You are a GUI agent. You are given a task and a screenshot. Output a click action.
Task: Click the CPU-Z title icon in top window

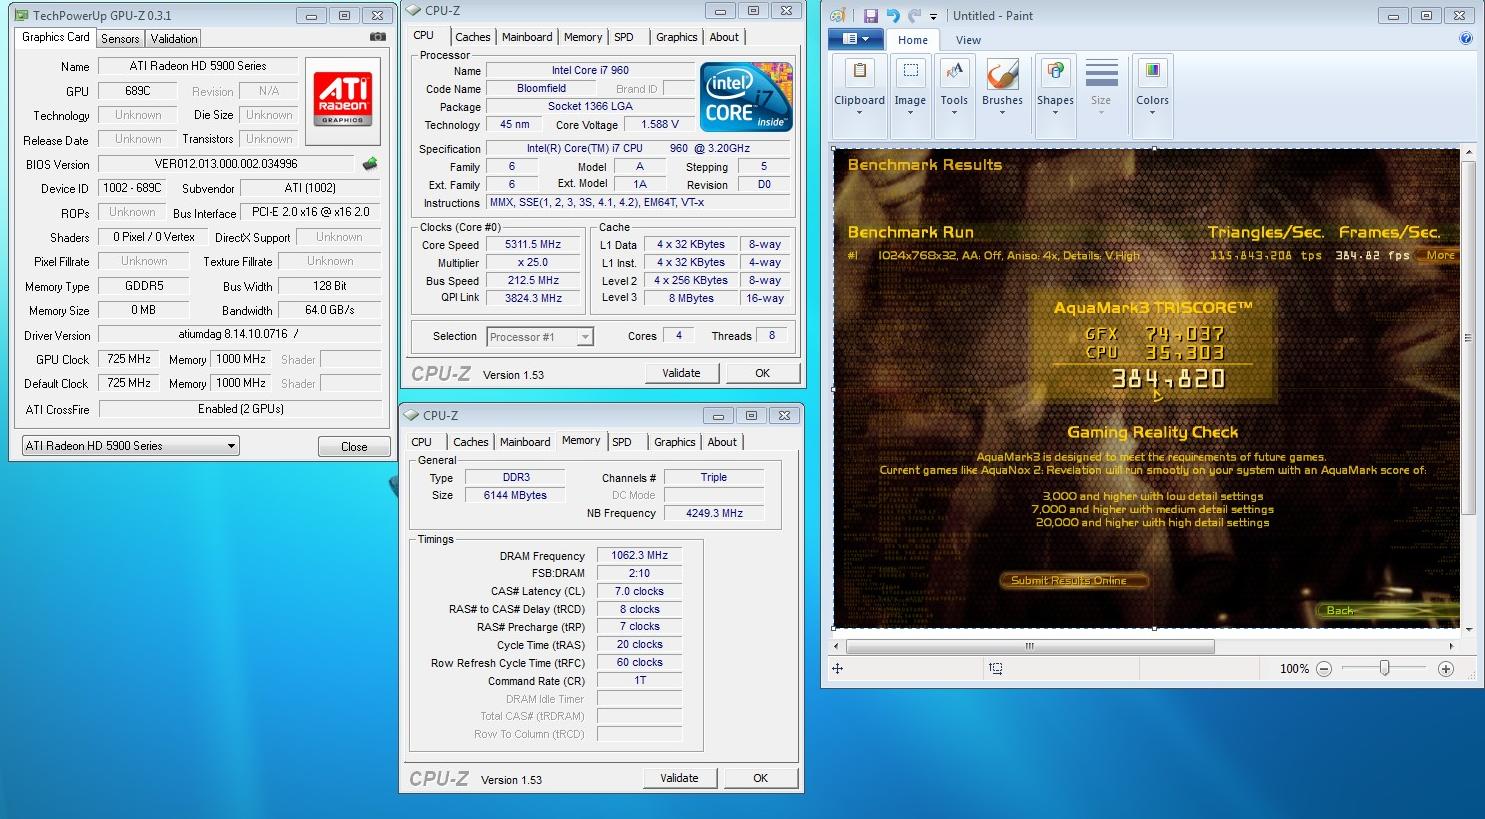[x=413, y=11]
